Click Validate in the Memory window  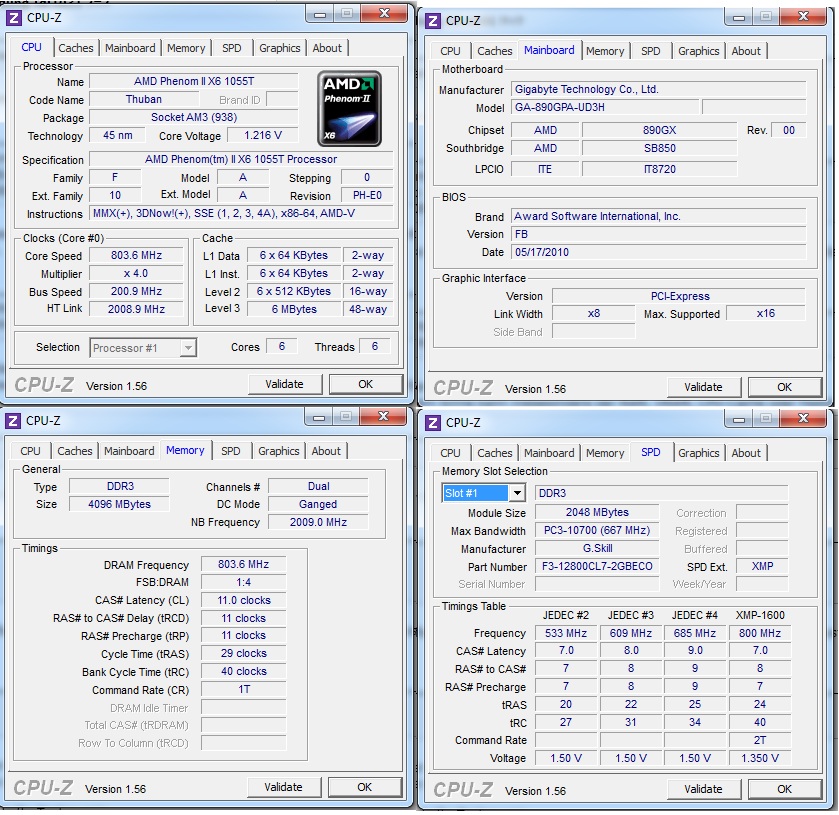point(284,787)
